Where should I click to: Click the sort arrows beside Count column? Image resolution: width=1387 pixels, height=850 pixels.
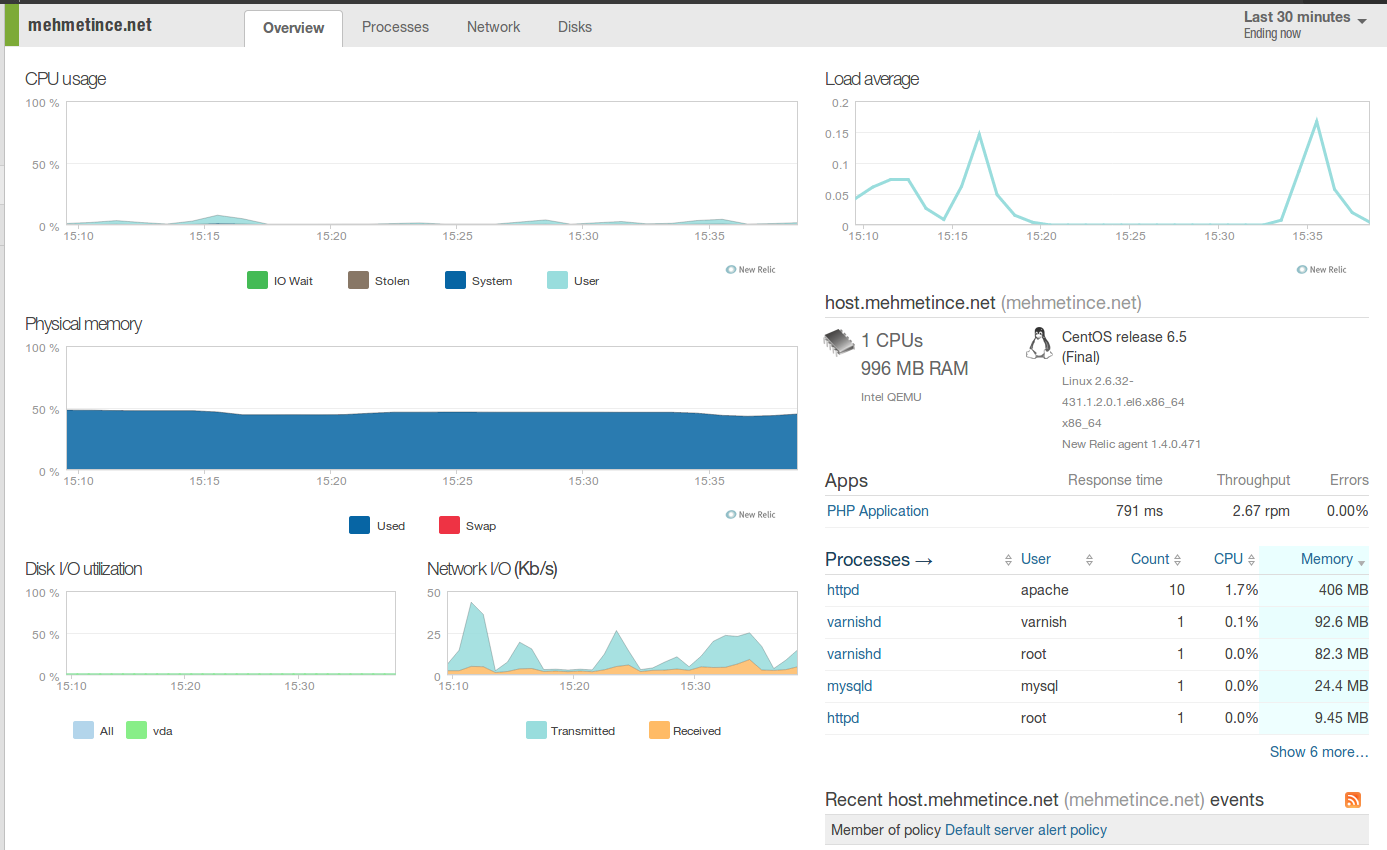click(1178, 560)
